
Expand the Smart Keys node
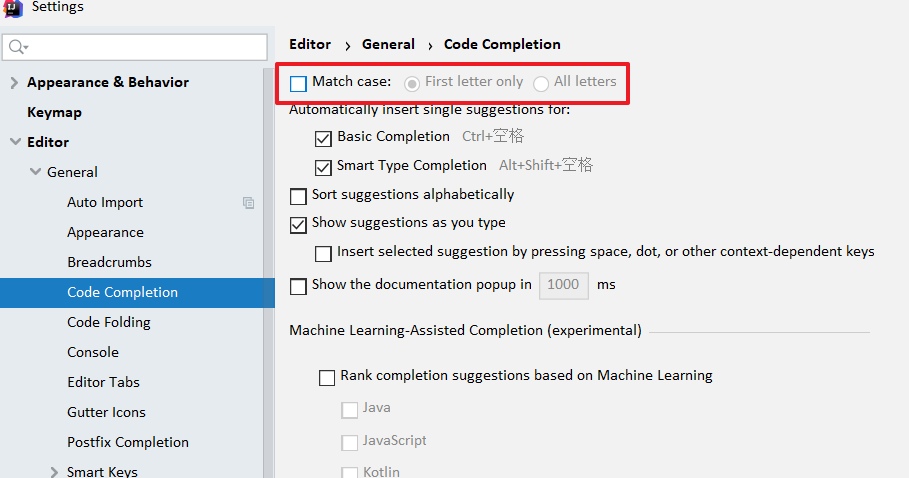[x=53, y=471]
